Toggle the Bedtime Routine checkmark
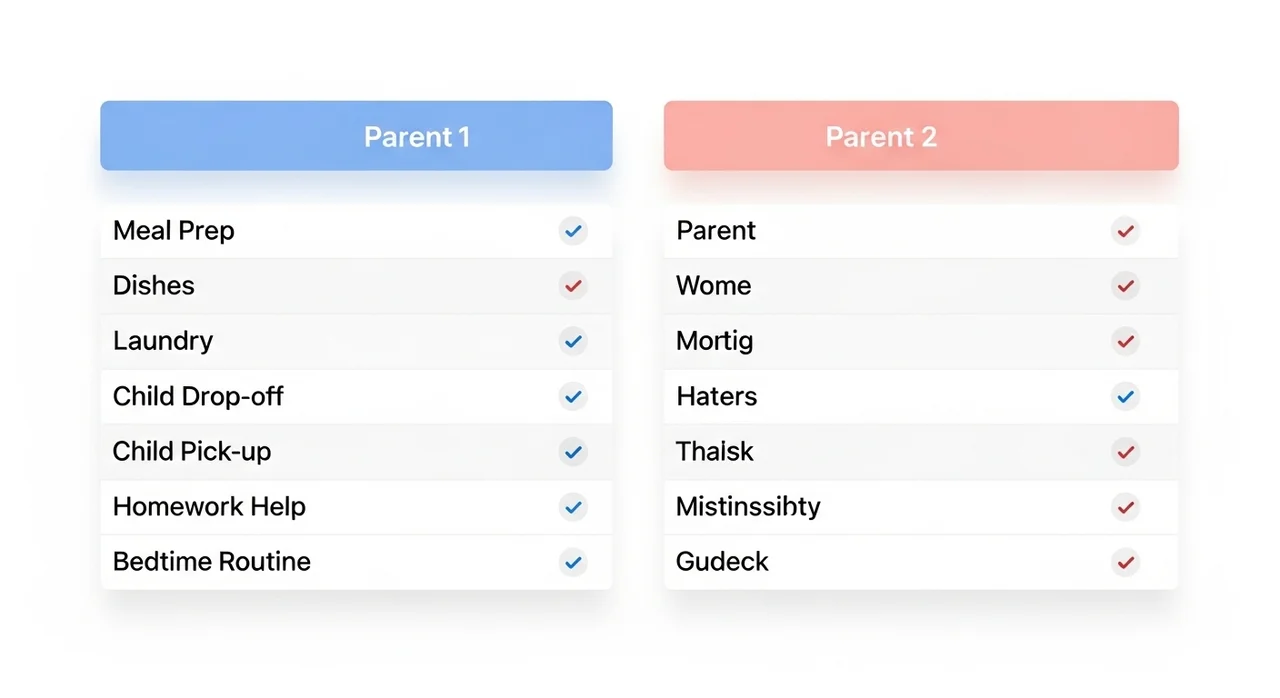Viewport: 1280px width, 698px height. 573,562
